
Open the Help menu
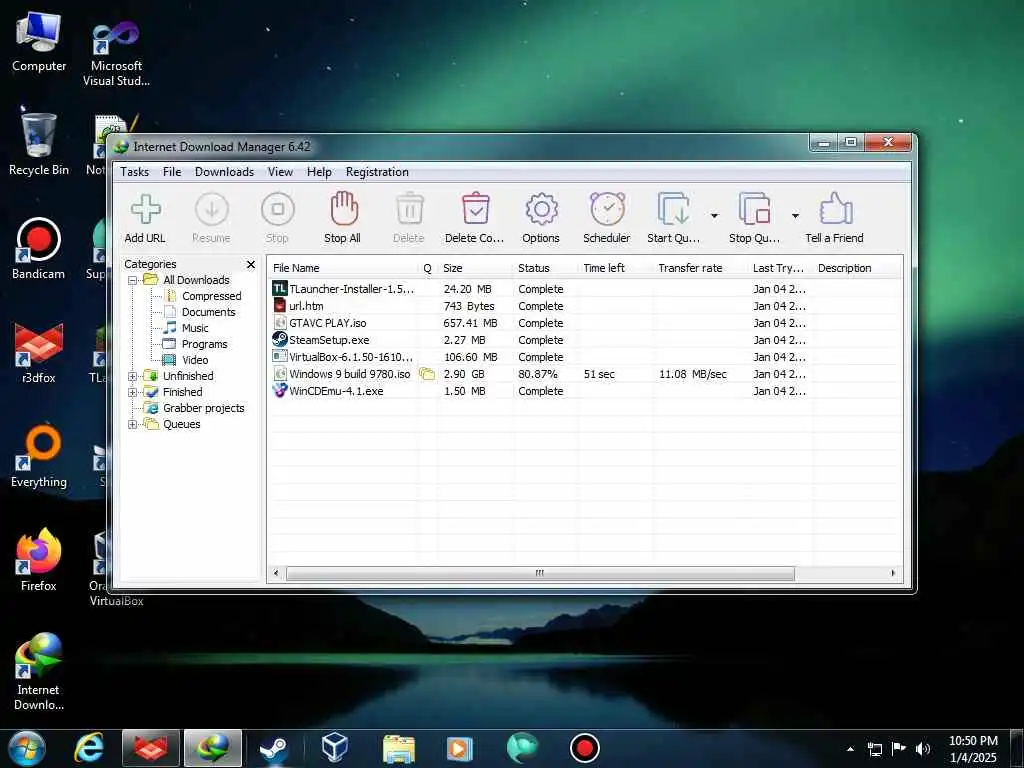tap(319, 172)
